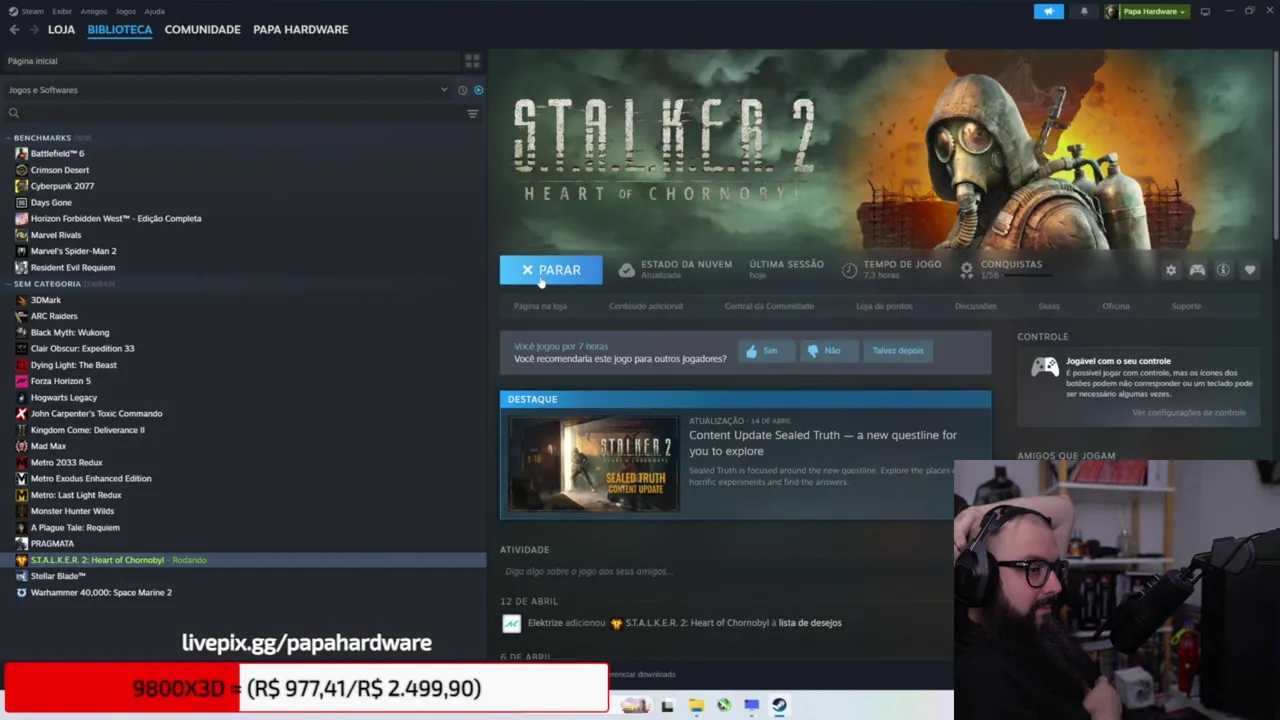This screenshot has width=1280, height=720.
Task: Open the blue announcements megaphone
Action: 1048,12
